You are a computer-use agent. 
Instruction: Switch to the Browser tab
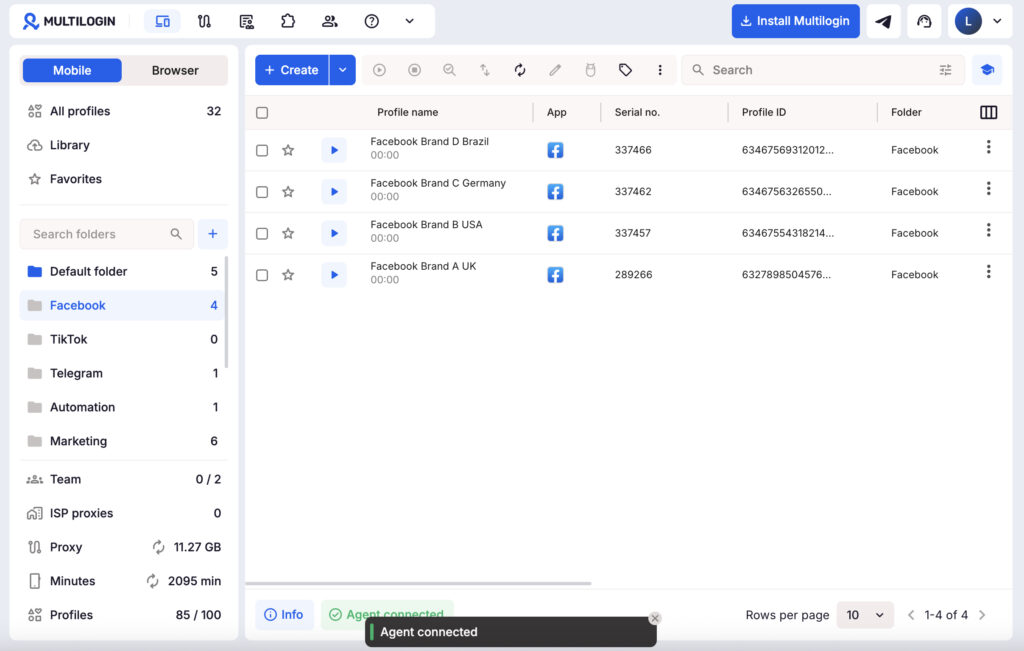tap(175, 70)
